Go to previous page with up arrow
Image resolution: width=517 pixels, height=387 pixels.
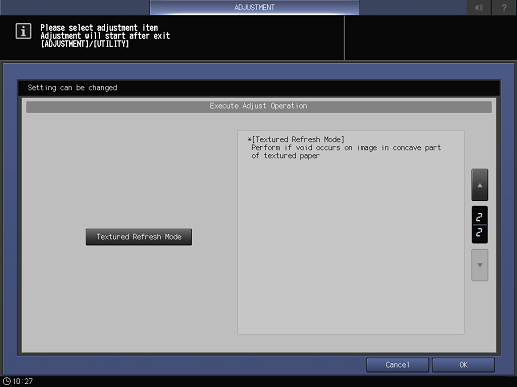pyautogui.click(x=479, y=185)
